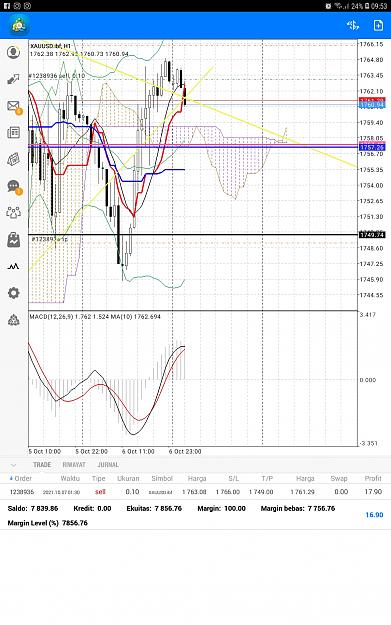The image size is (391, 625).
Task: Click the Margin Level (%) 7856.76 text
Action: 47,523
